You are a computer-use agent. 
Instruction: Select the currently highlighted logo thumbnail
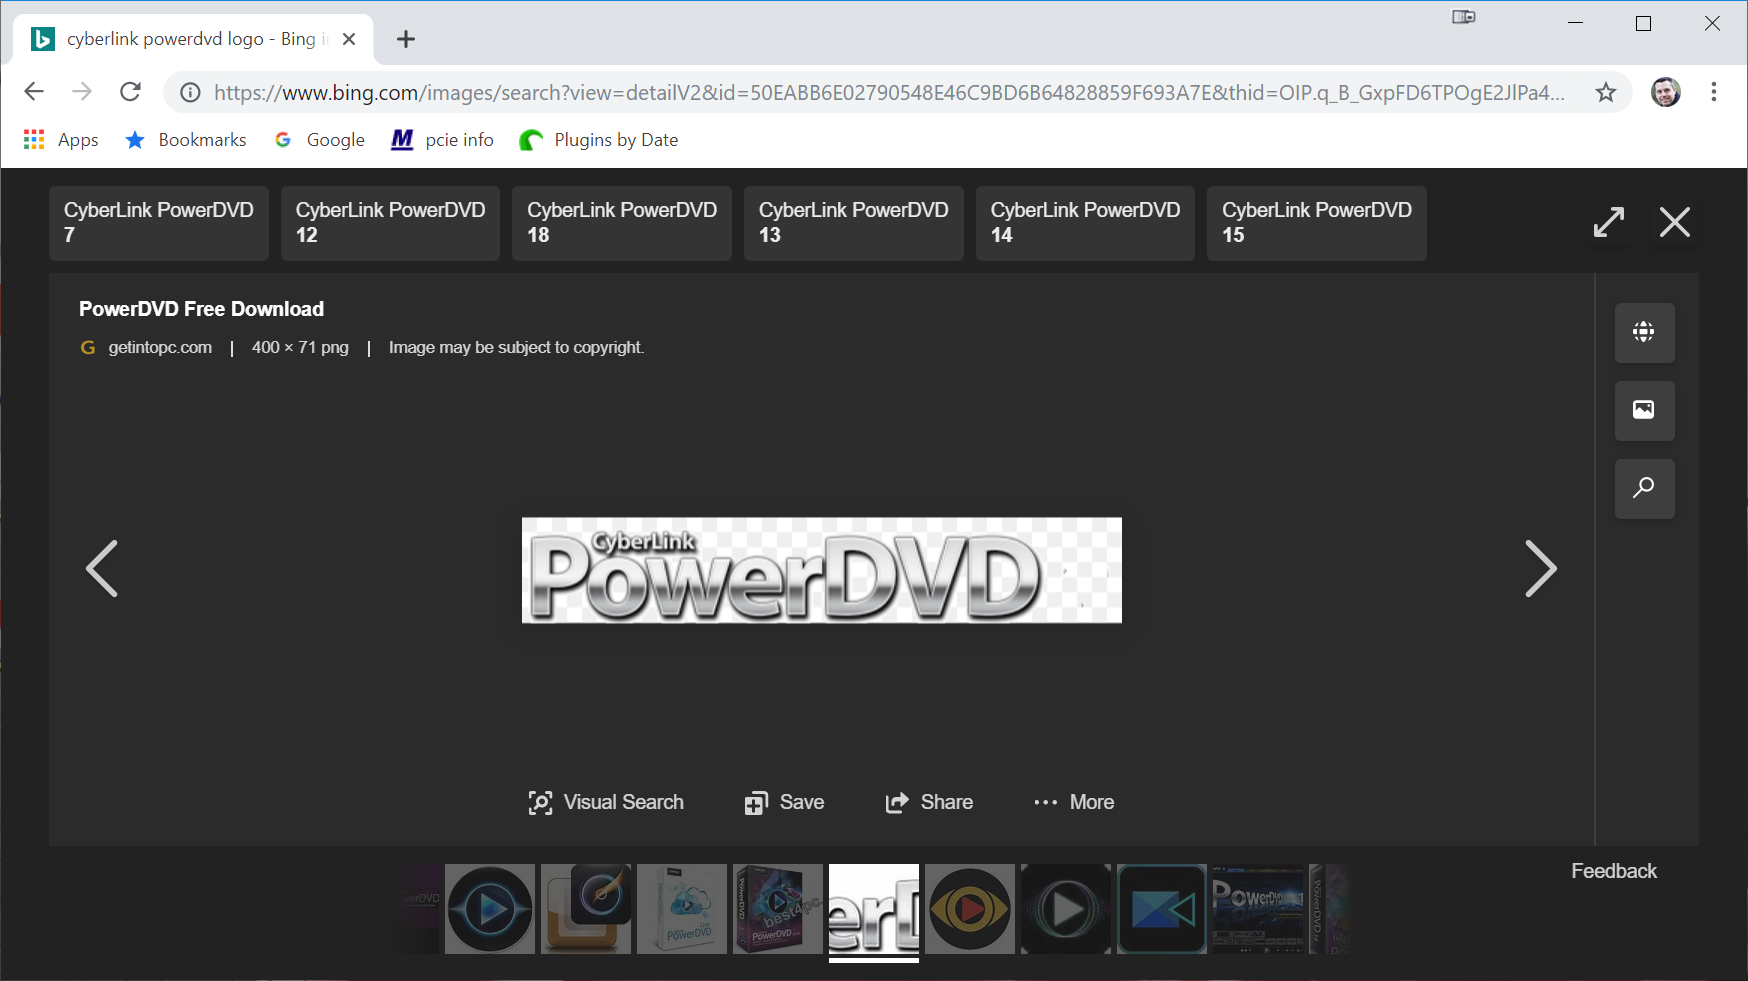point(874,909)
